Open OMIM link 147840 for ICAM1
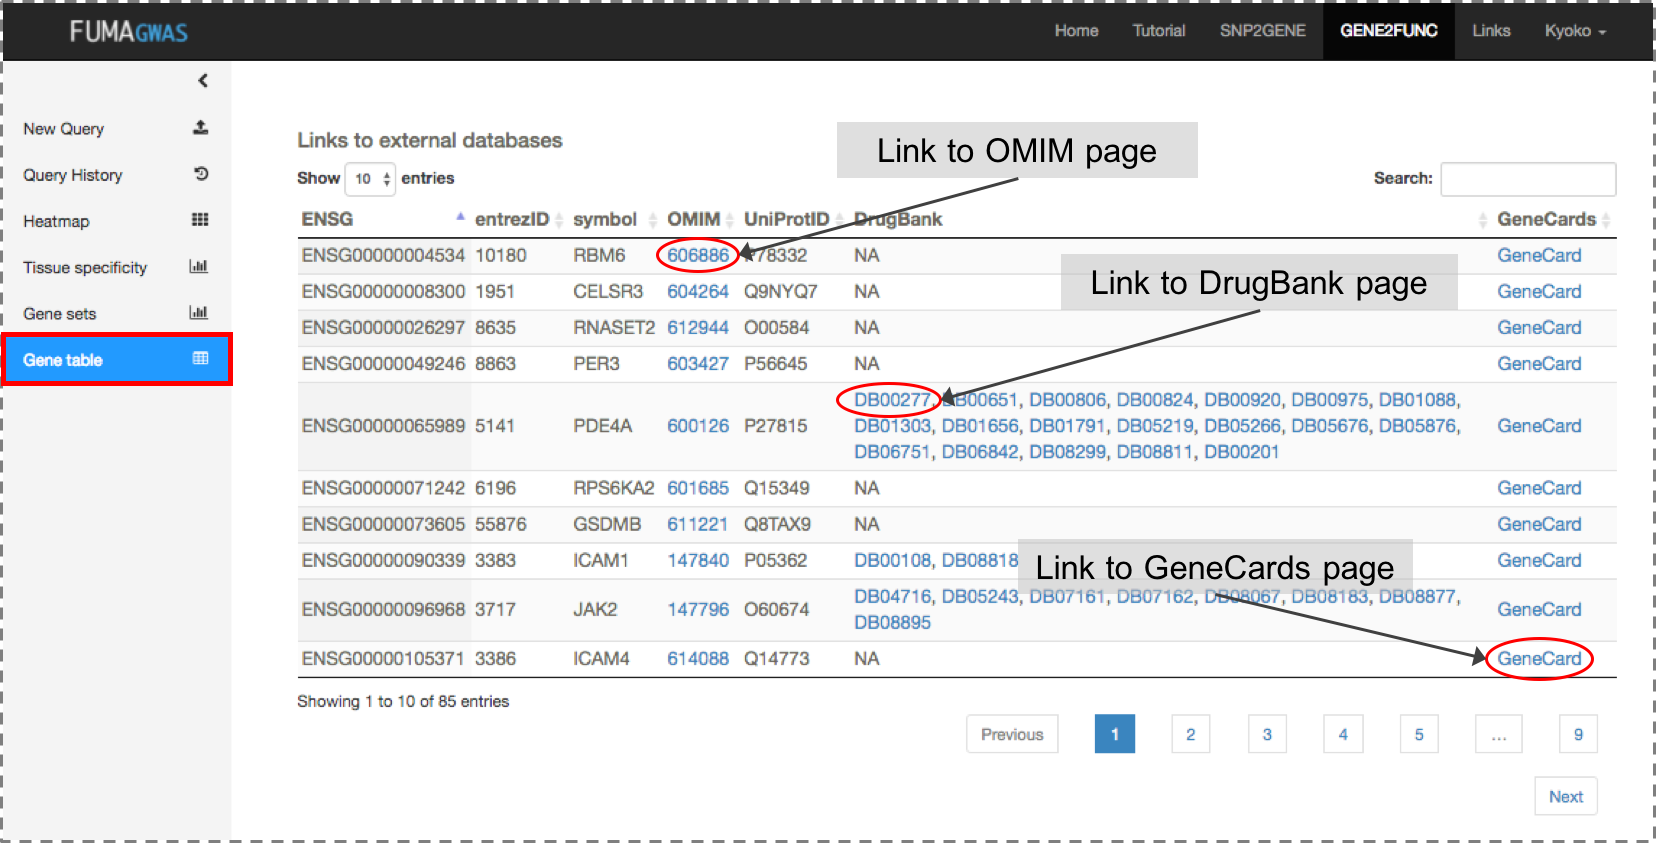Image resolution: width=1656 pixels, height=843 pixels. point(698,560)
